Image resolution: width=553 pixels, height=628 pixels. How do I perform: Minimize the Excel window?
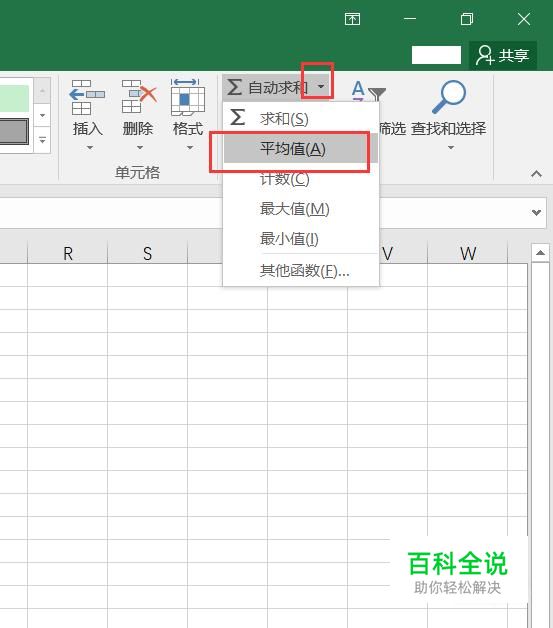[410, 19]
